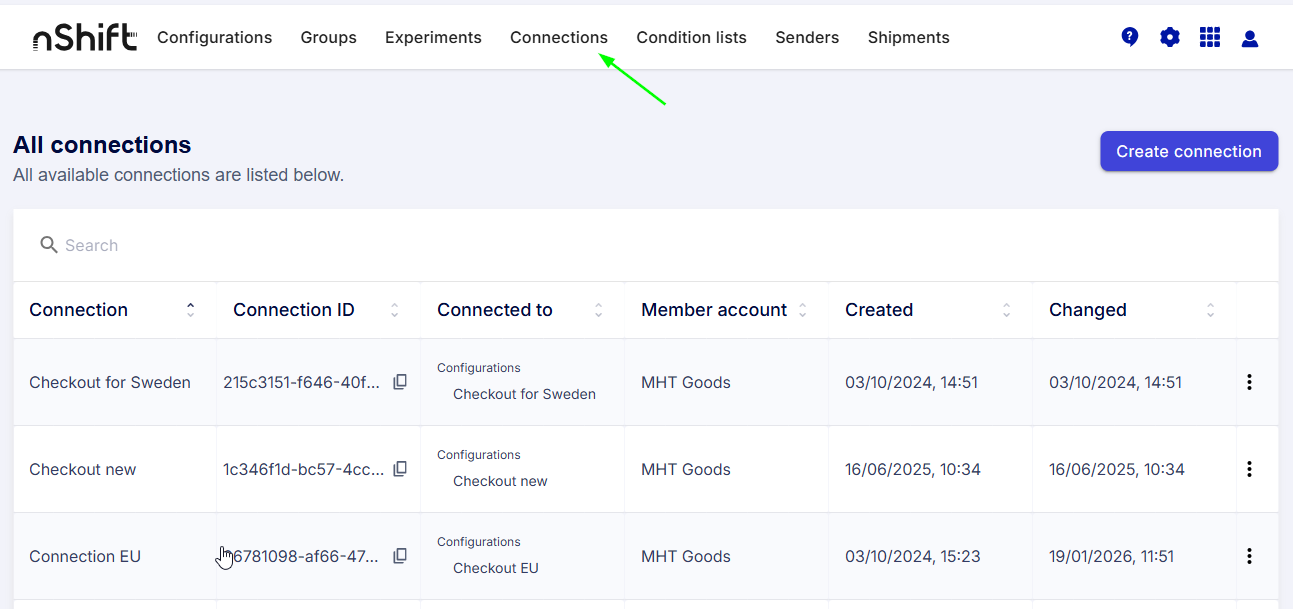The height and width of the screenshot is (609, 1293).
Task: Copy the Checkout for Sweden connection ID
Action: (x=400, y=382)
